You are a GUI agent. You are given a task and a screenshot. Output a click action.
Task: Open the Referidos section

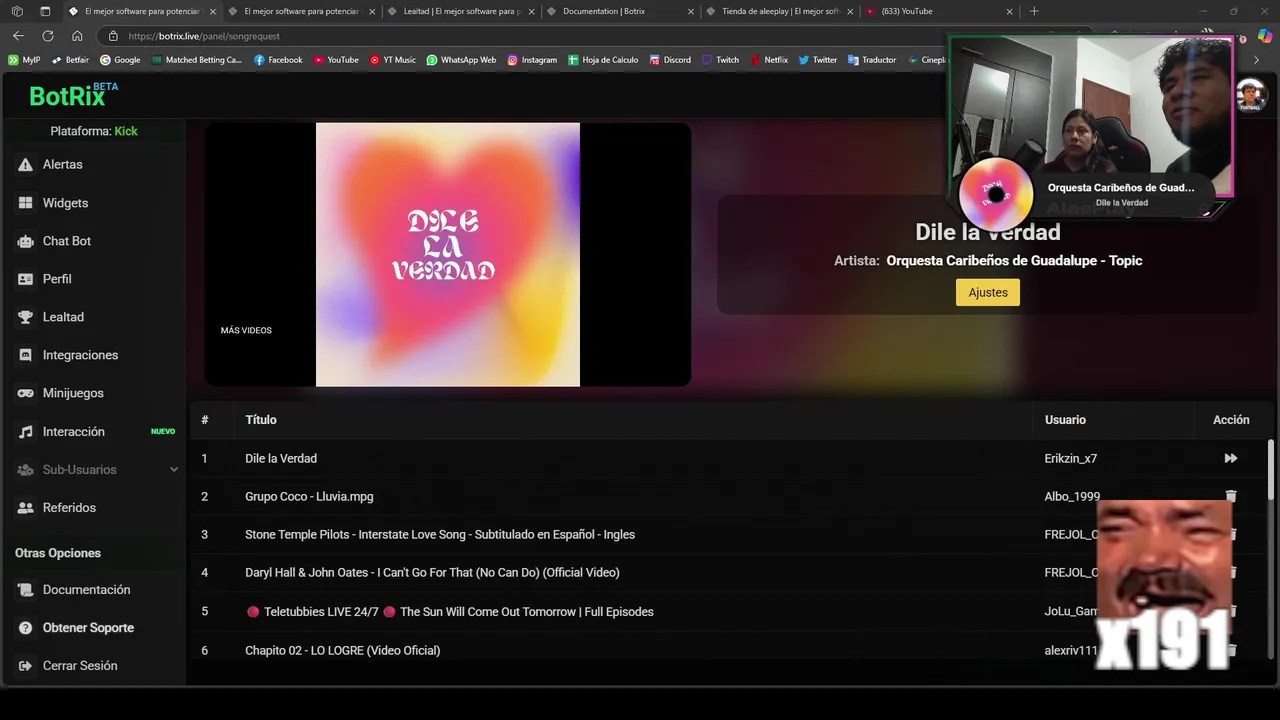pos(69,508)
